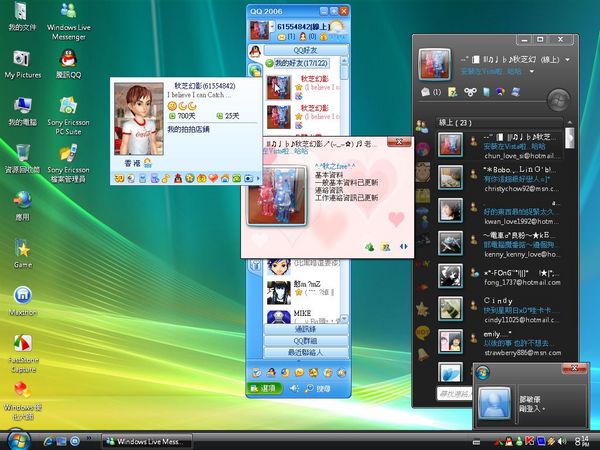Click the butterfly circles icon in Messenger toolbar
Image resolution: width=600 pixels, height=450 pixels.
[x=470, y=92]
